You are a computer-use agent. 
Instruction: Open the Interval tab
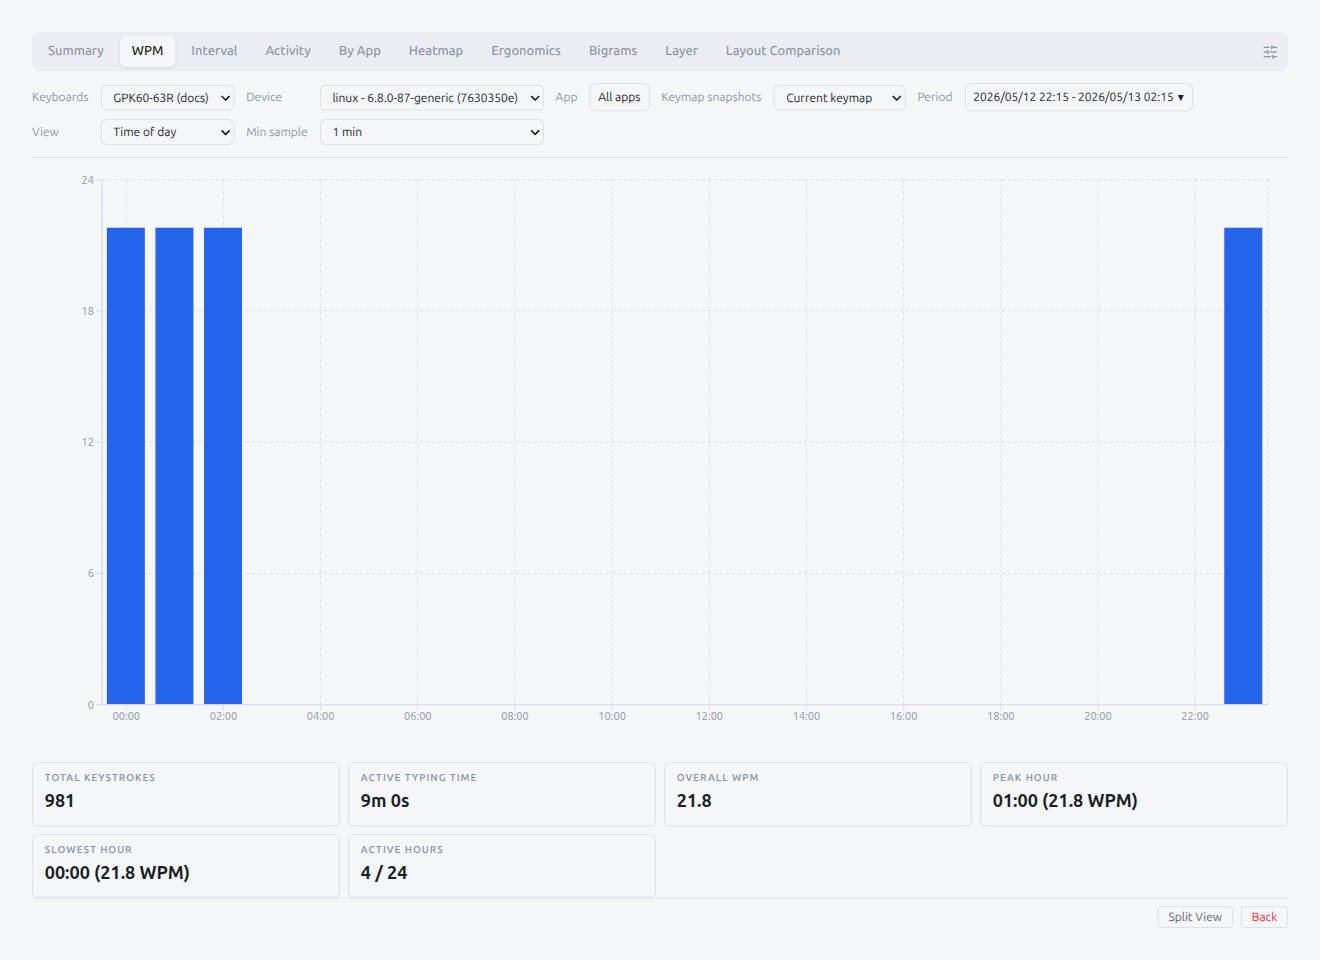pos(214,51)
